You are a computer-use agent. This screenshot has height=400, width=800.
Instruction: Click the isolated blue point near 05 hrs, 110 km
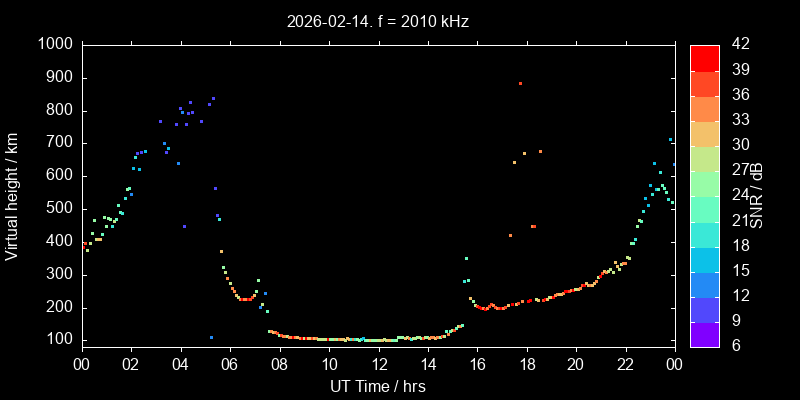211,338
